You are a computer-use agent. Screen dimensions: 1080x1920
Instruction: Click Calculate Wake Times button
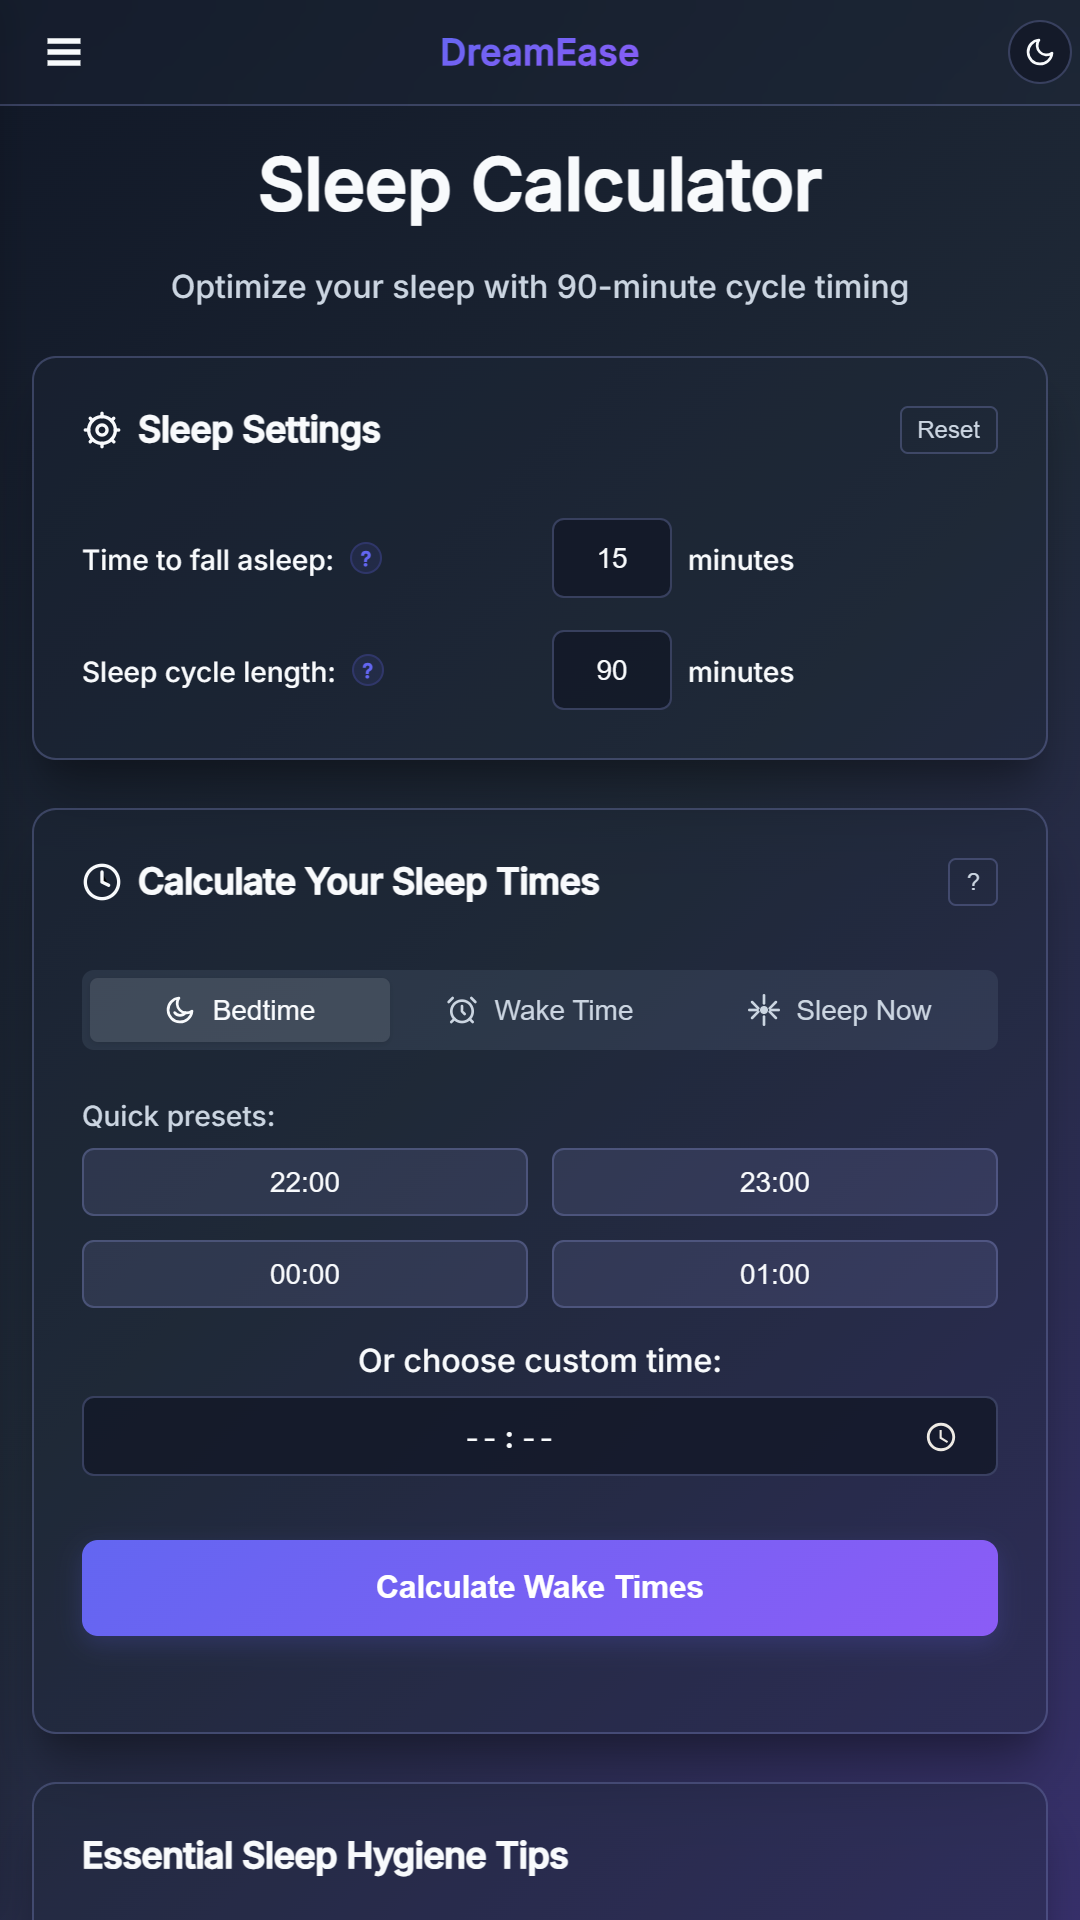540,1588
